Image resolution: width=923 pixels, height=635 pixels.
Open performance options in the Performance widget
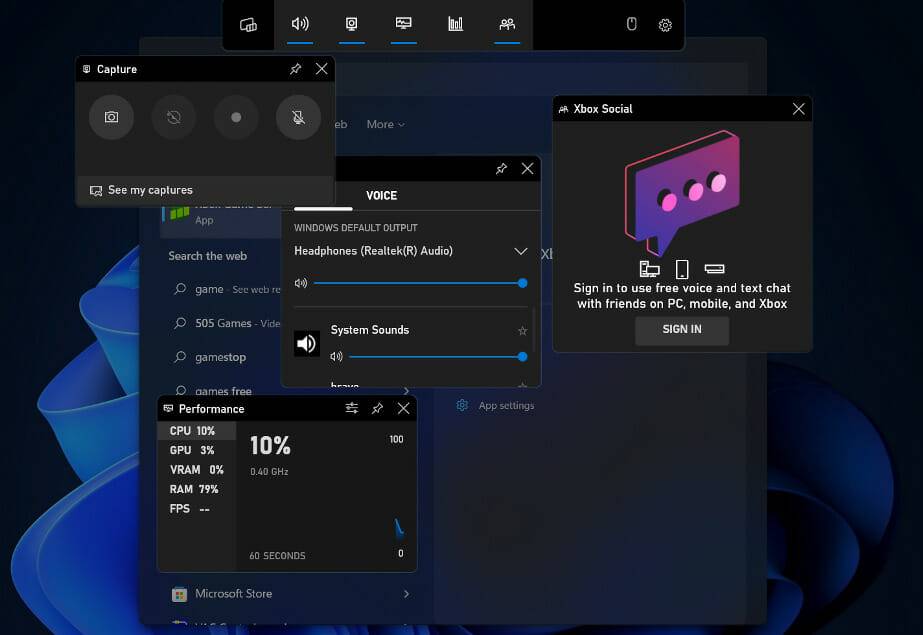click(x=351, y=408)
